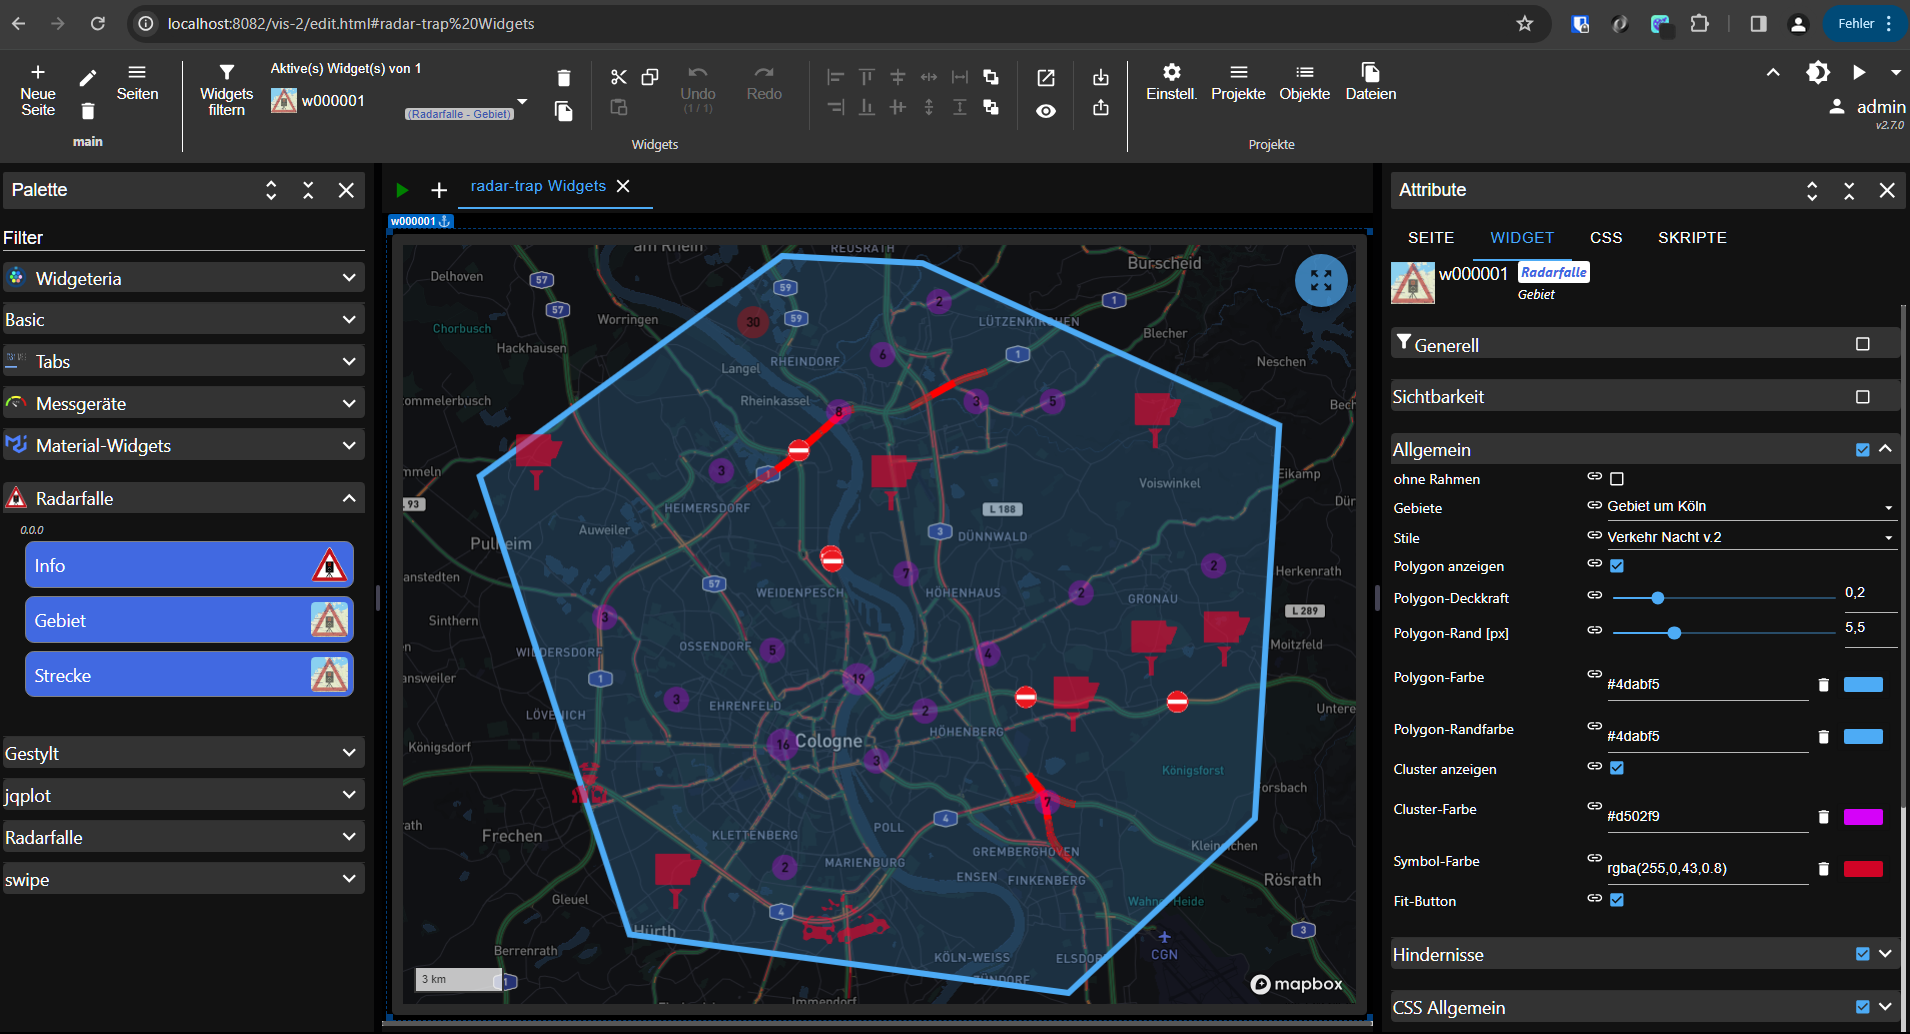Clear Polygon-Randfarbe with trash icon
Screen dimensions: 1910x1034
click(x=1823, y=737)
